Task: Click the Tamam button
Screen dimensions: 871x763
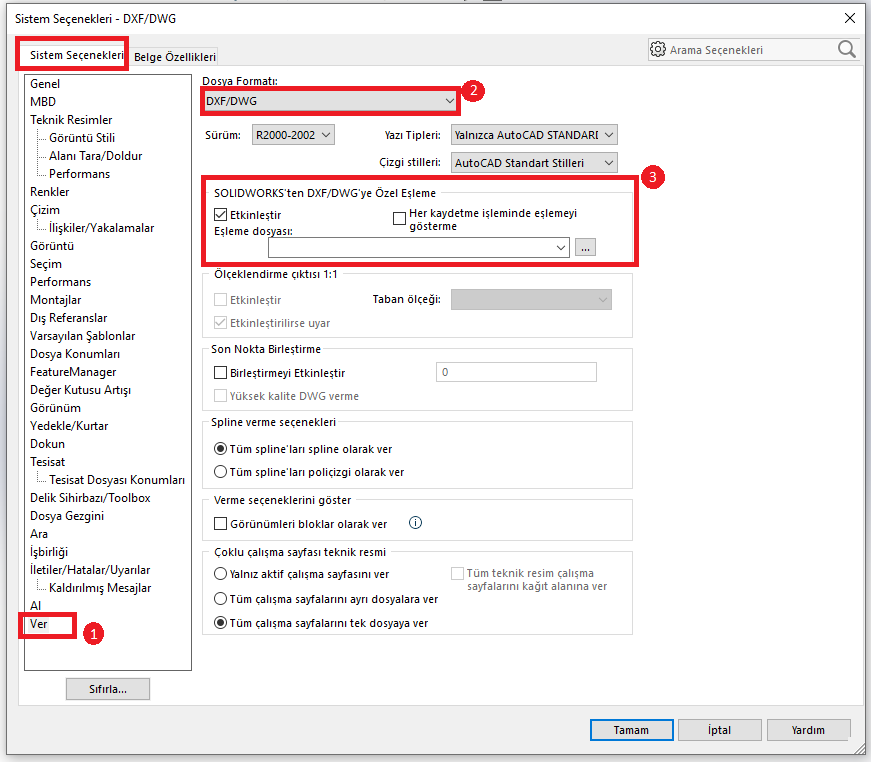Action: [x=631, y=730]
